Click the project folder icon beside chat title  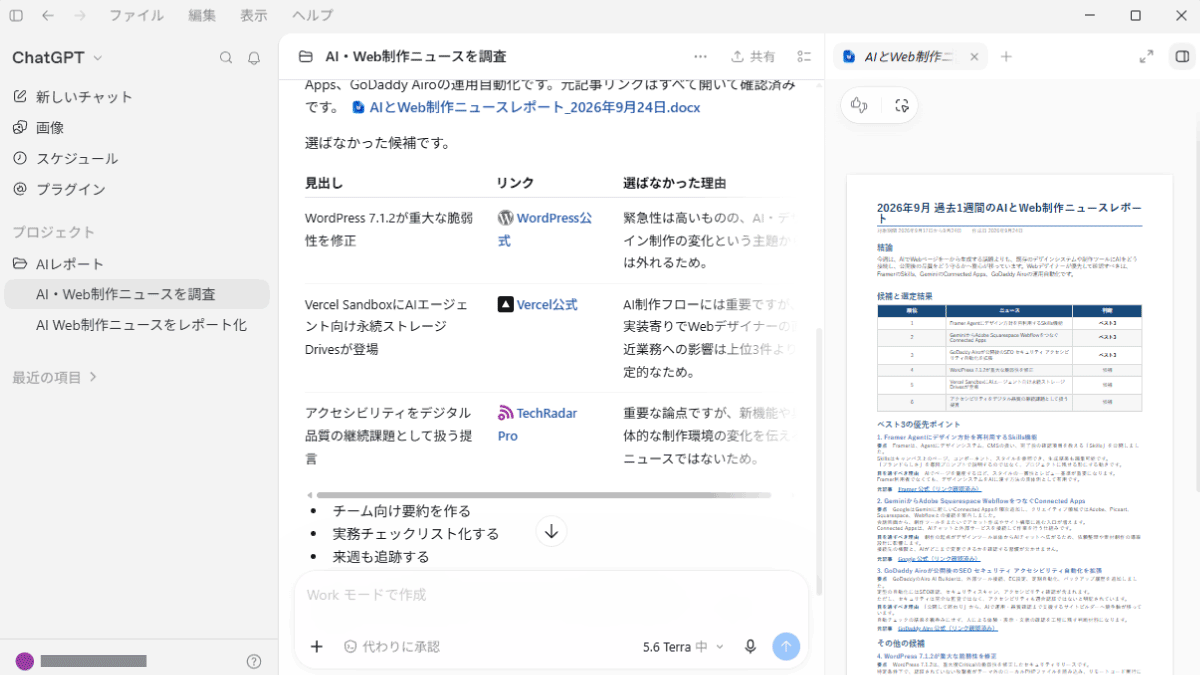pos(305,57)
